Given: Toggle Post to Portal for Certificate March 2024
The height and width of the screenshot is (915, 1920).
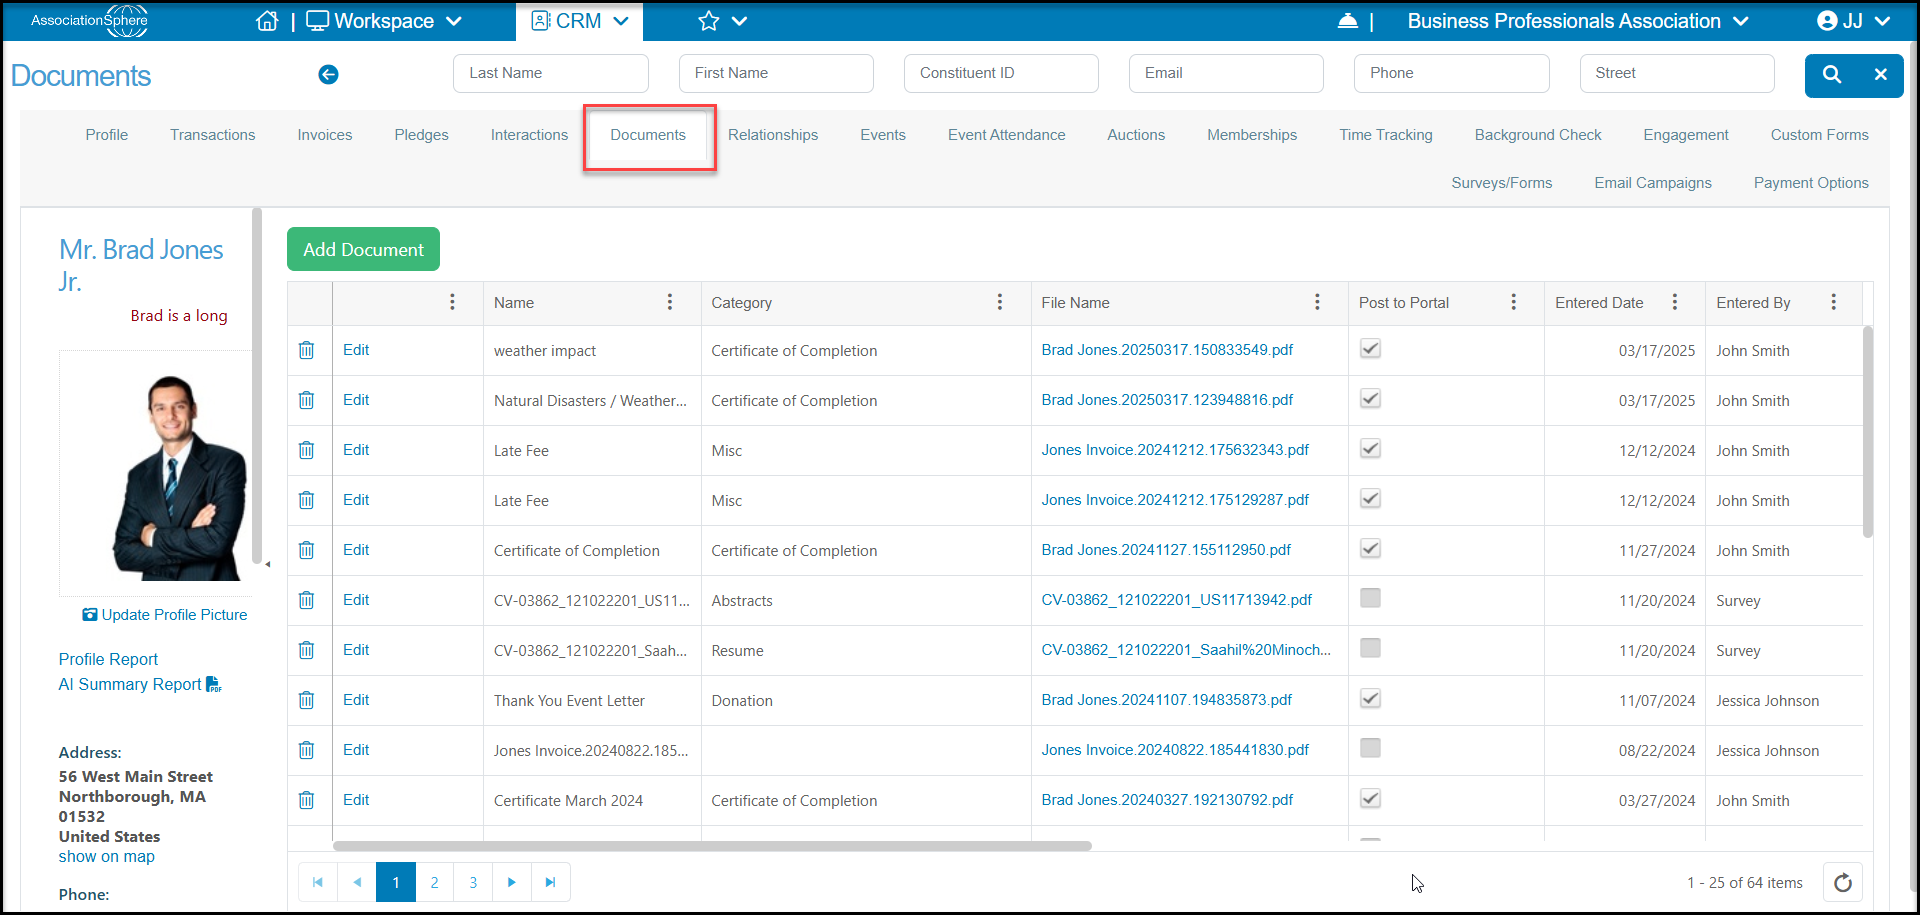Looking at the screenshot, I should click(1371, 799).
